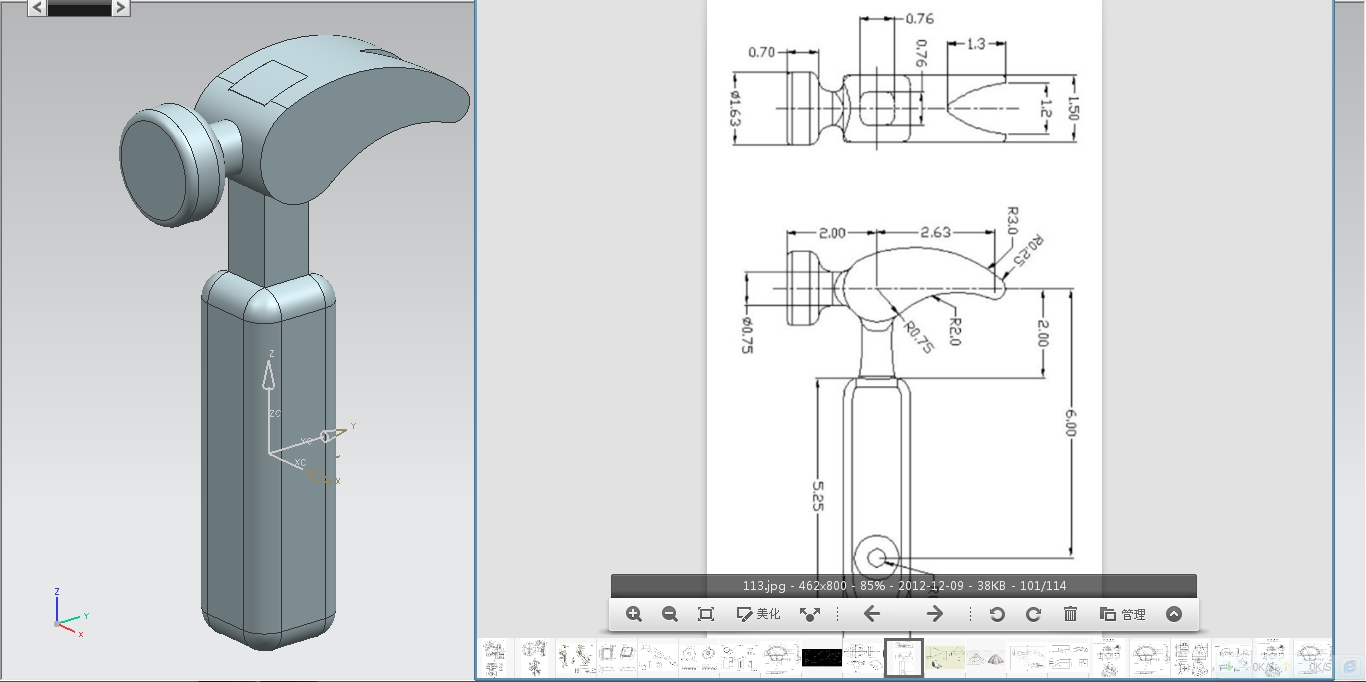1366x682 pixels.
Task: Delete the current image with trash icon
Action: click(1070, 614)
